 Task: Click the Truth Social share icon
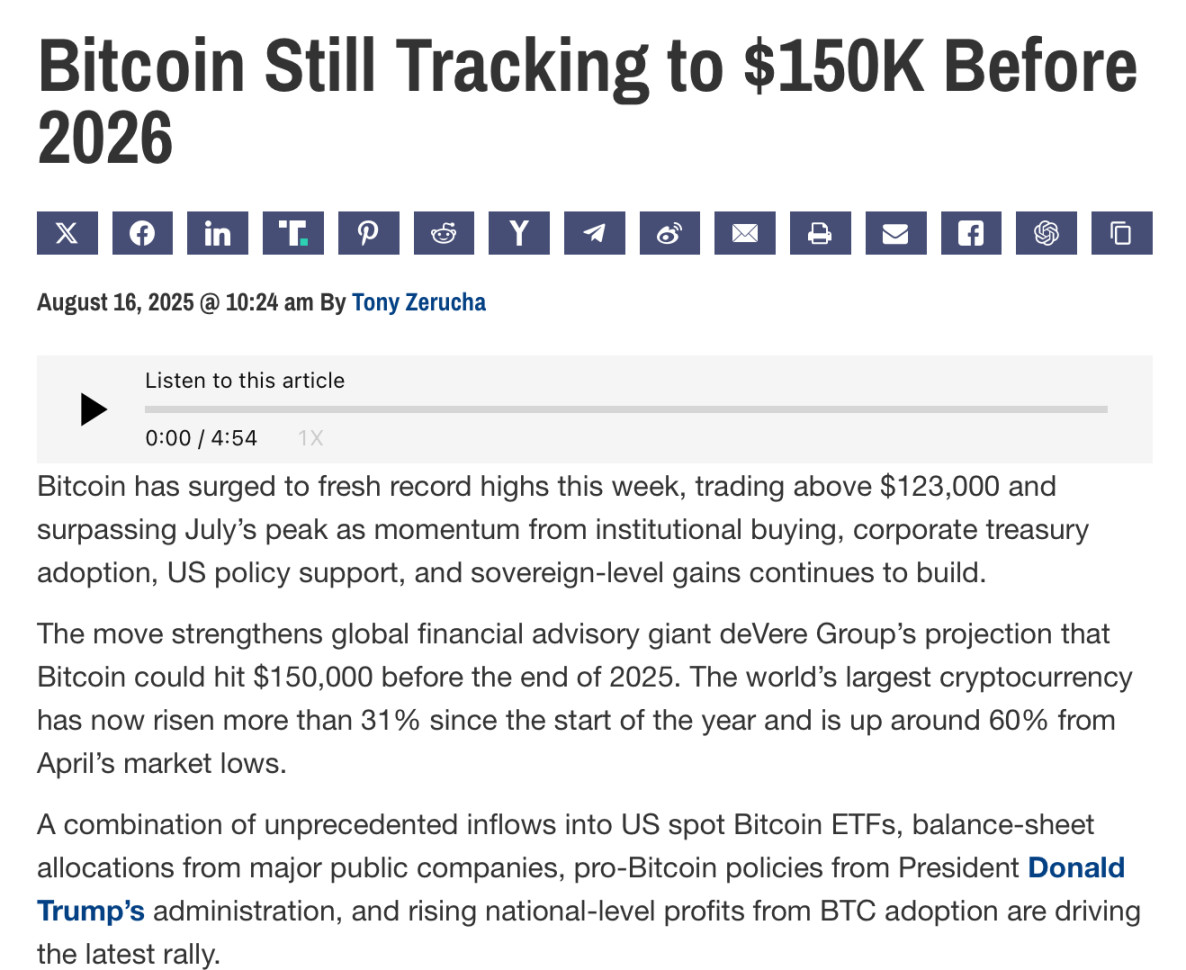point(293,233)
